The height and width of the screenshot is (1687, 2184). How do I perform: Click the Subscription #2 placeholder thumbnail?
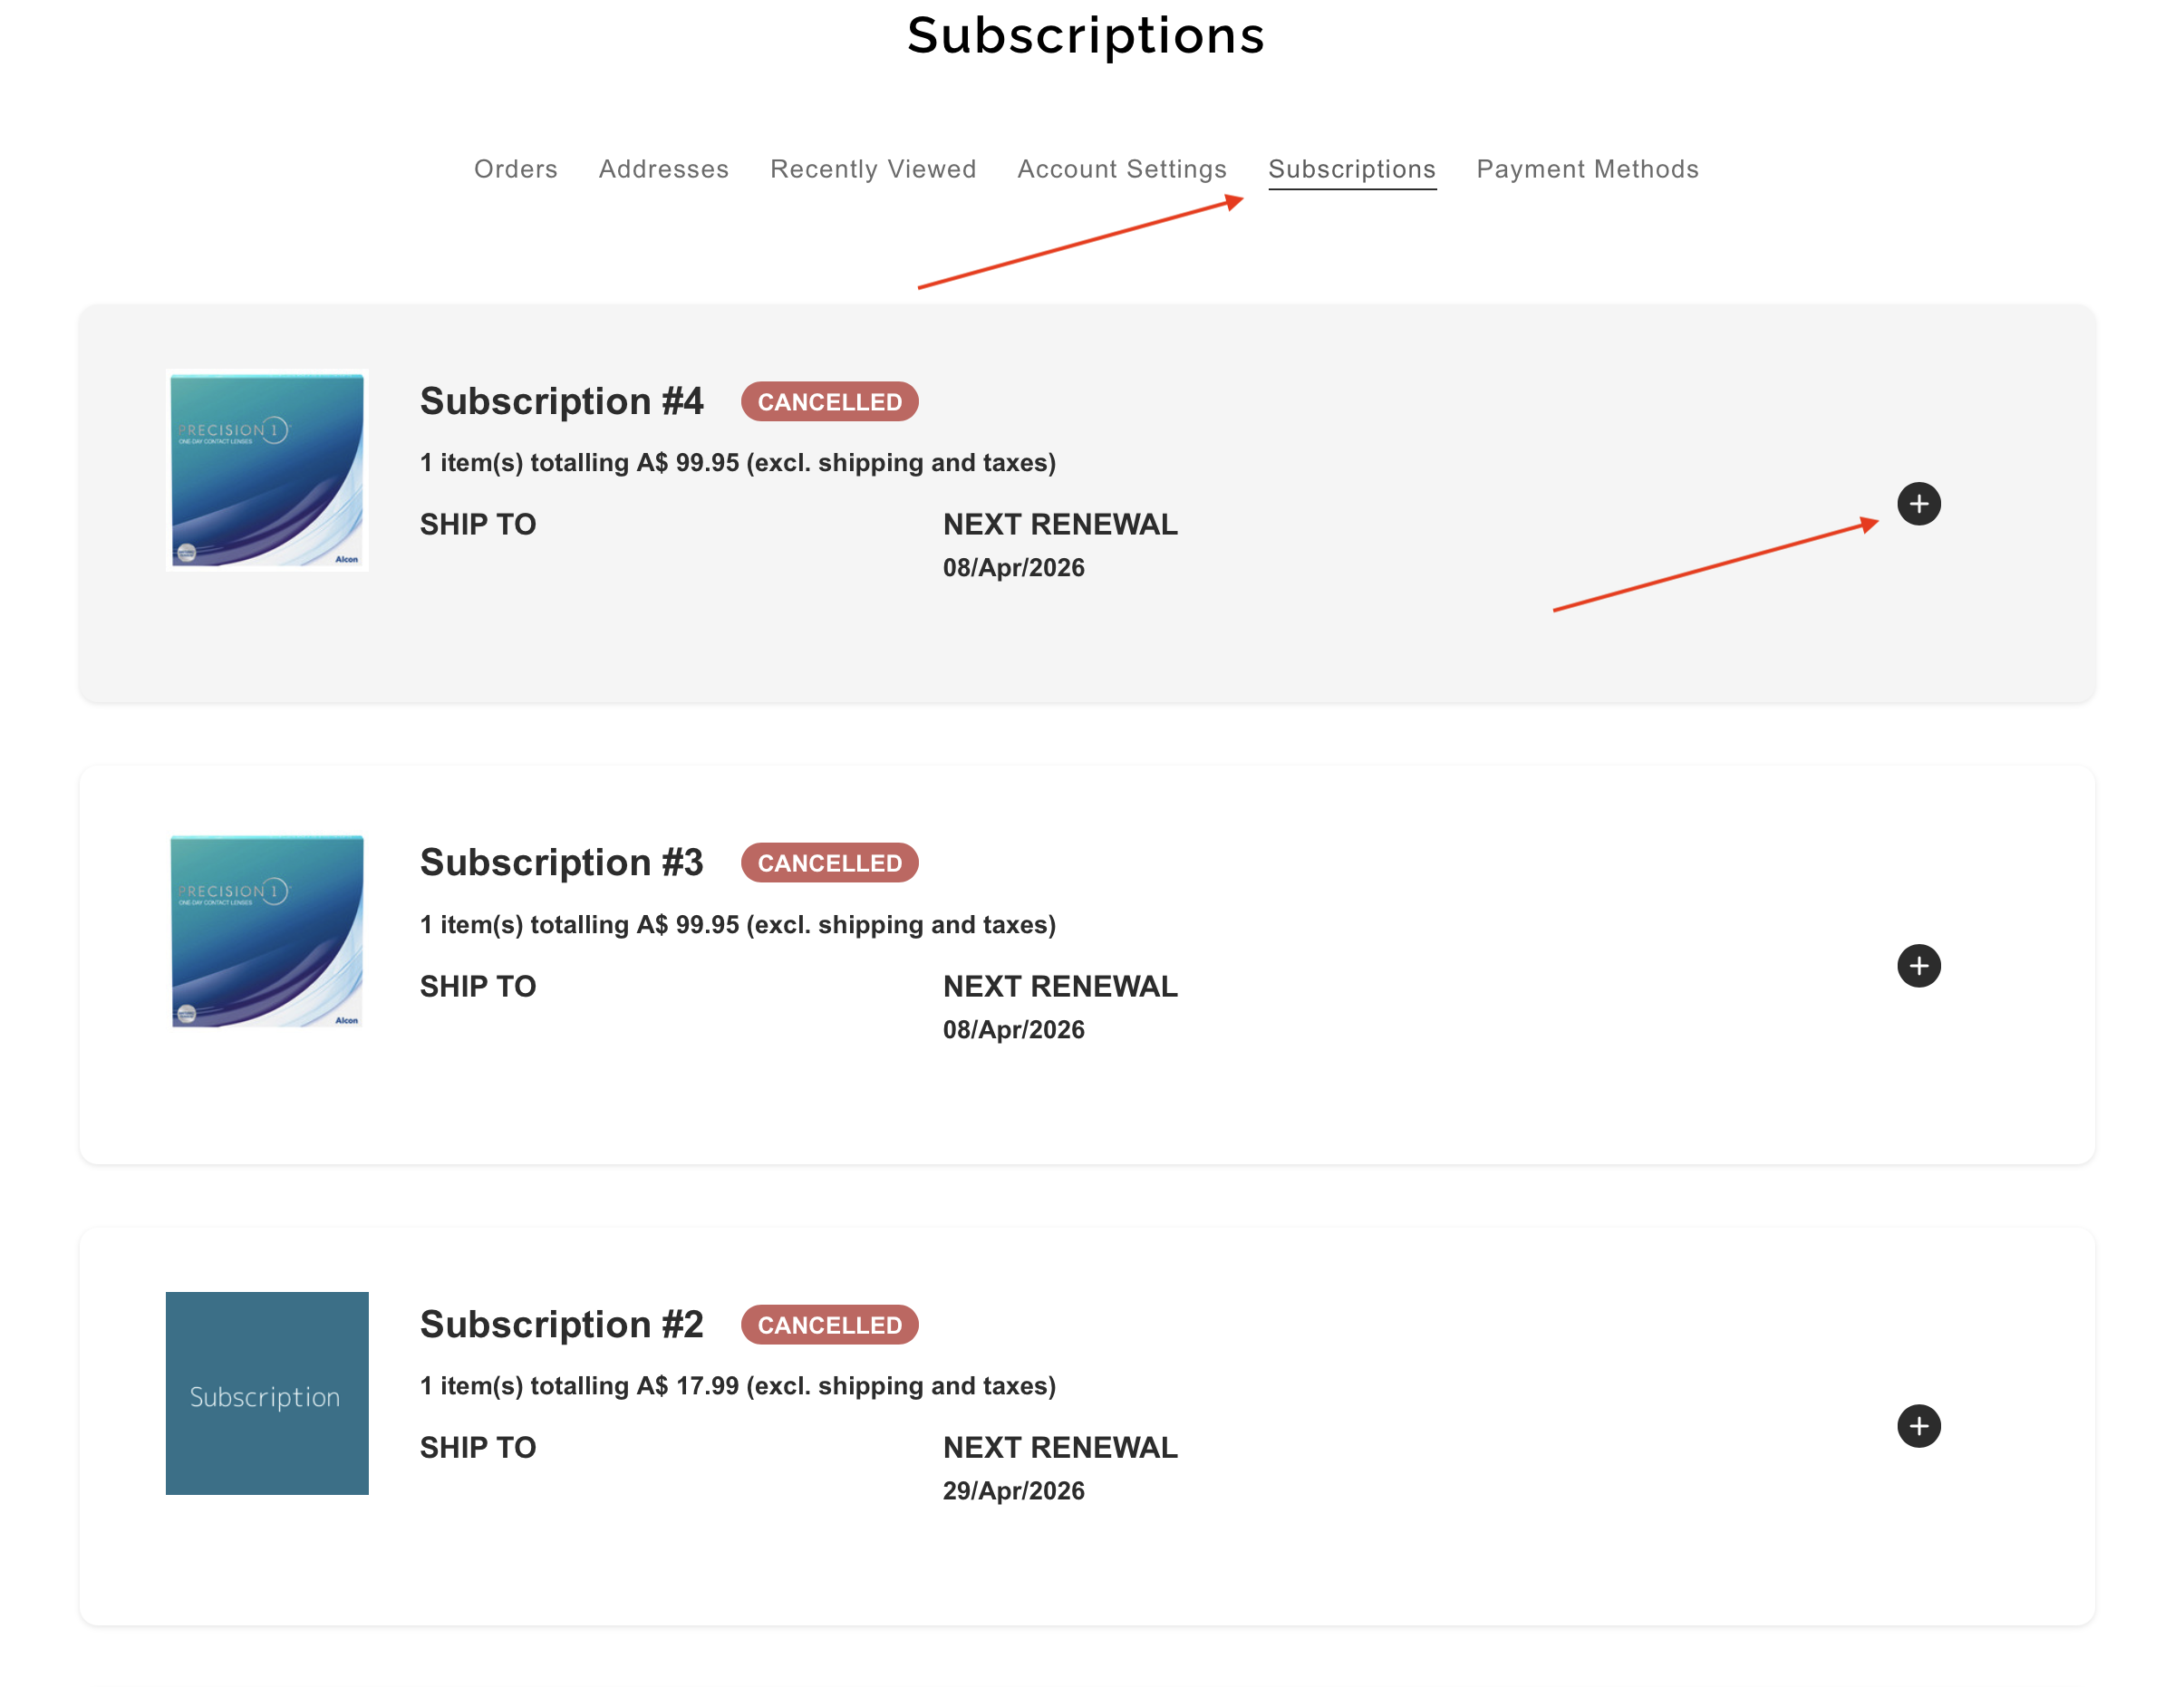point(267,1393)
